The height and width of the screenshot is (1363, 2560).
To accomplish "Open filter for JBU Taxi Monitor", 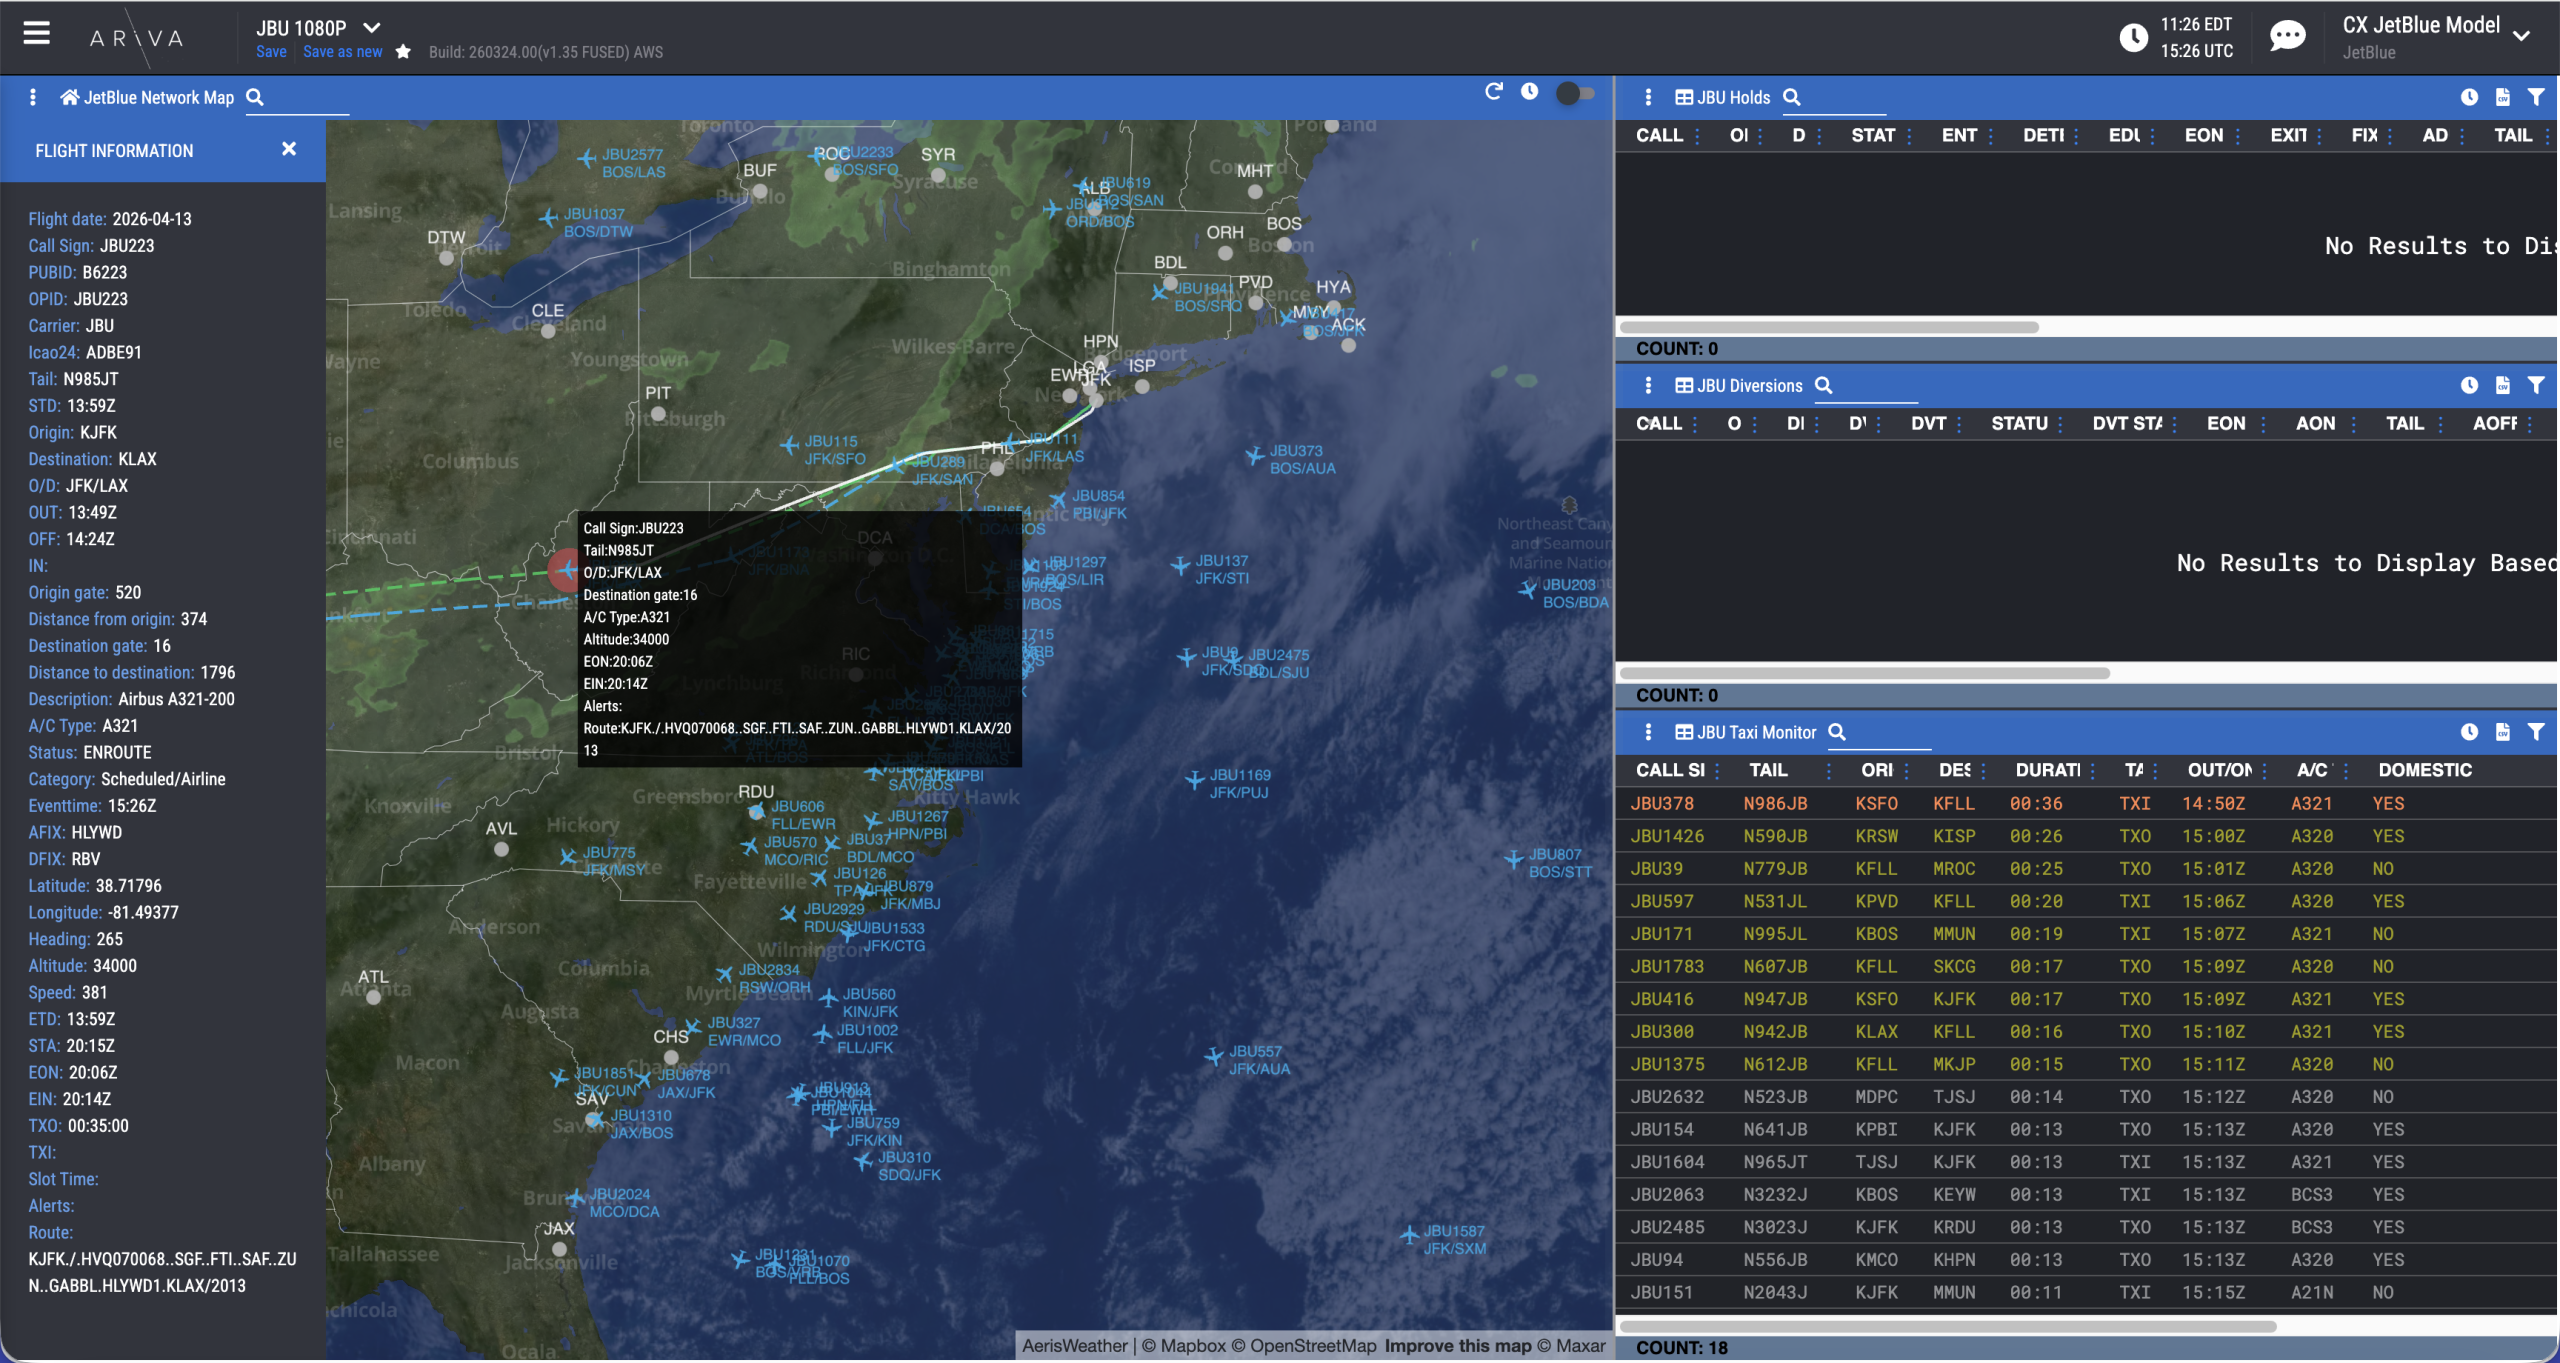I will (x=2536, y=732).
